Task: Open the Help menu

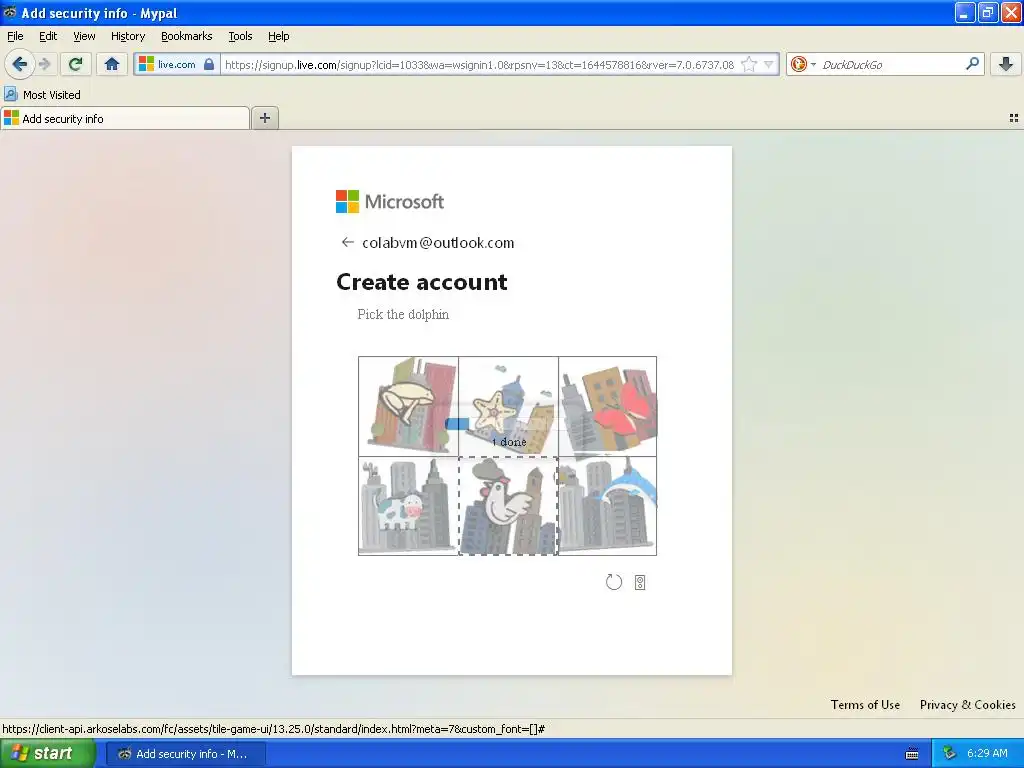Action: coord(278,36)
